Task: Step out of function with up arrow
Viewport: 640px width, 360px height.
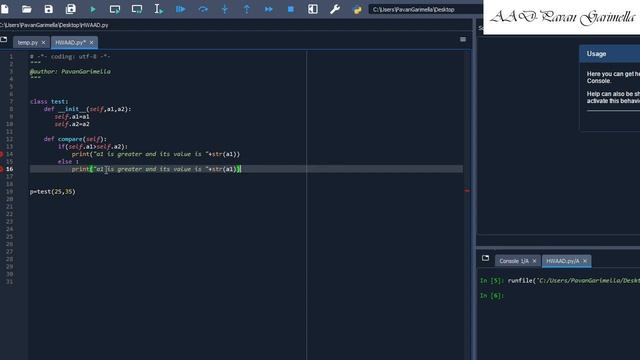Action: (247, 9)
